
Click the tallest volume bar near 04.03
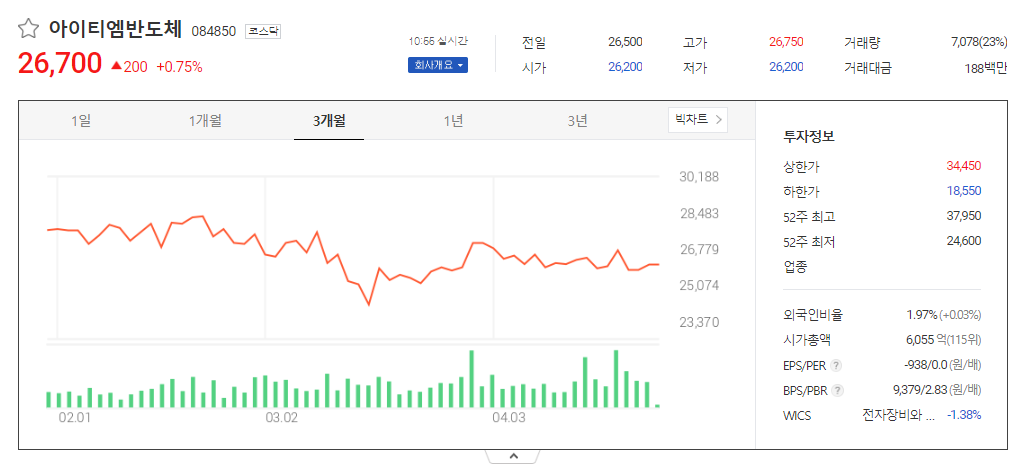click(x=471, y=379)
